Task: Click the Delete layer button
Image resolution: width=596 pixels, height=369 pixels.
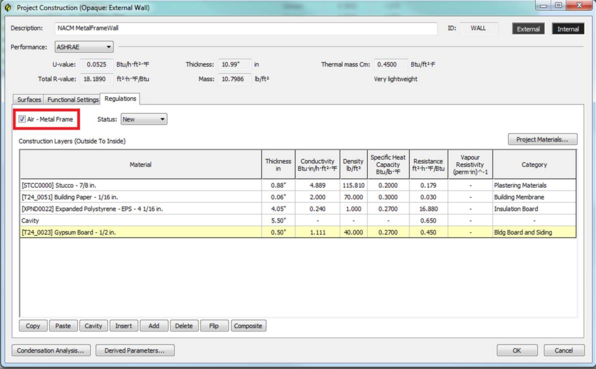Action: pos(184,326)
